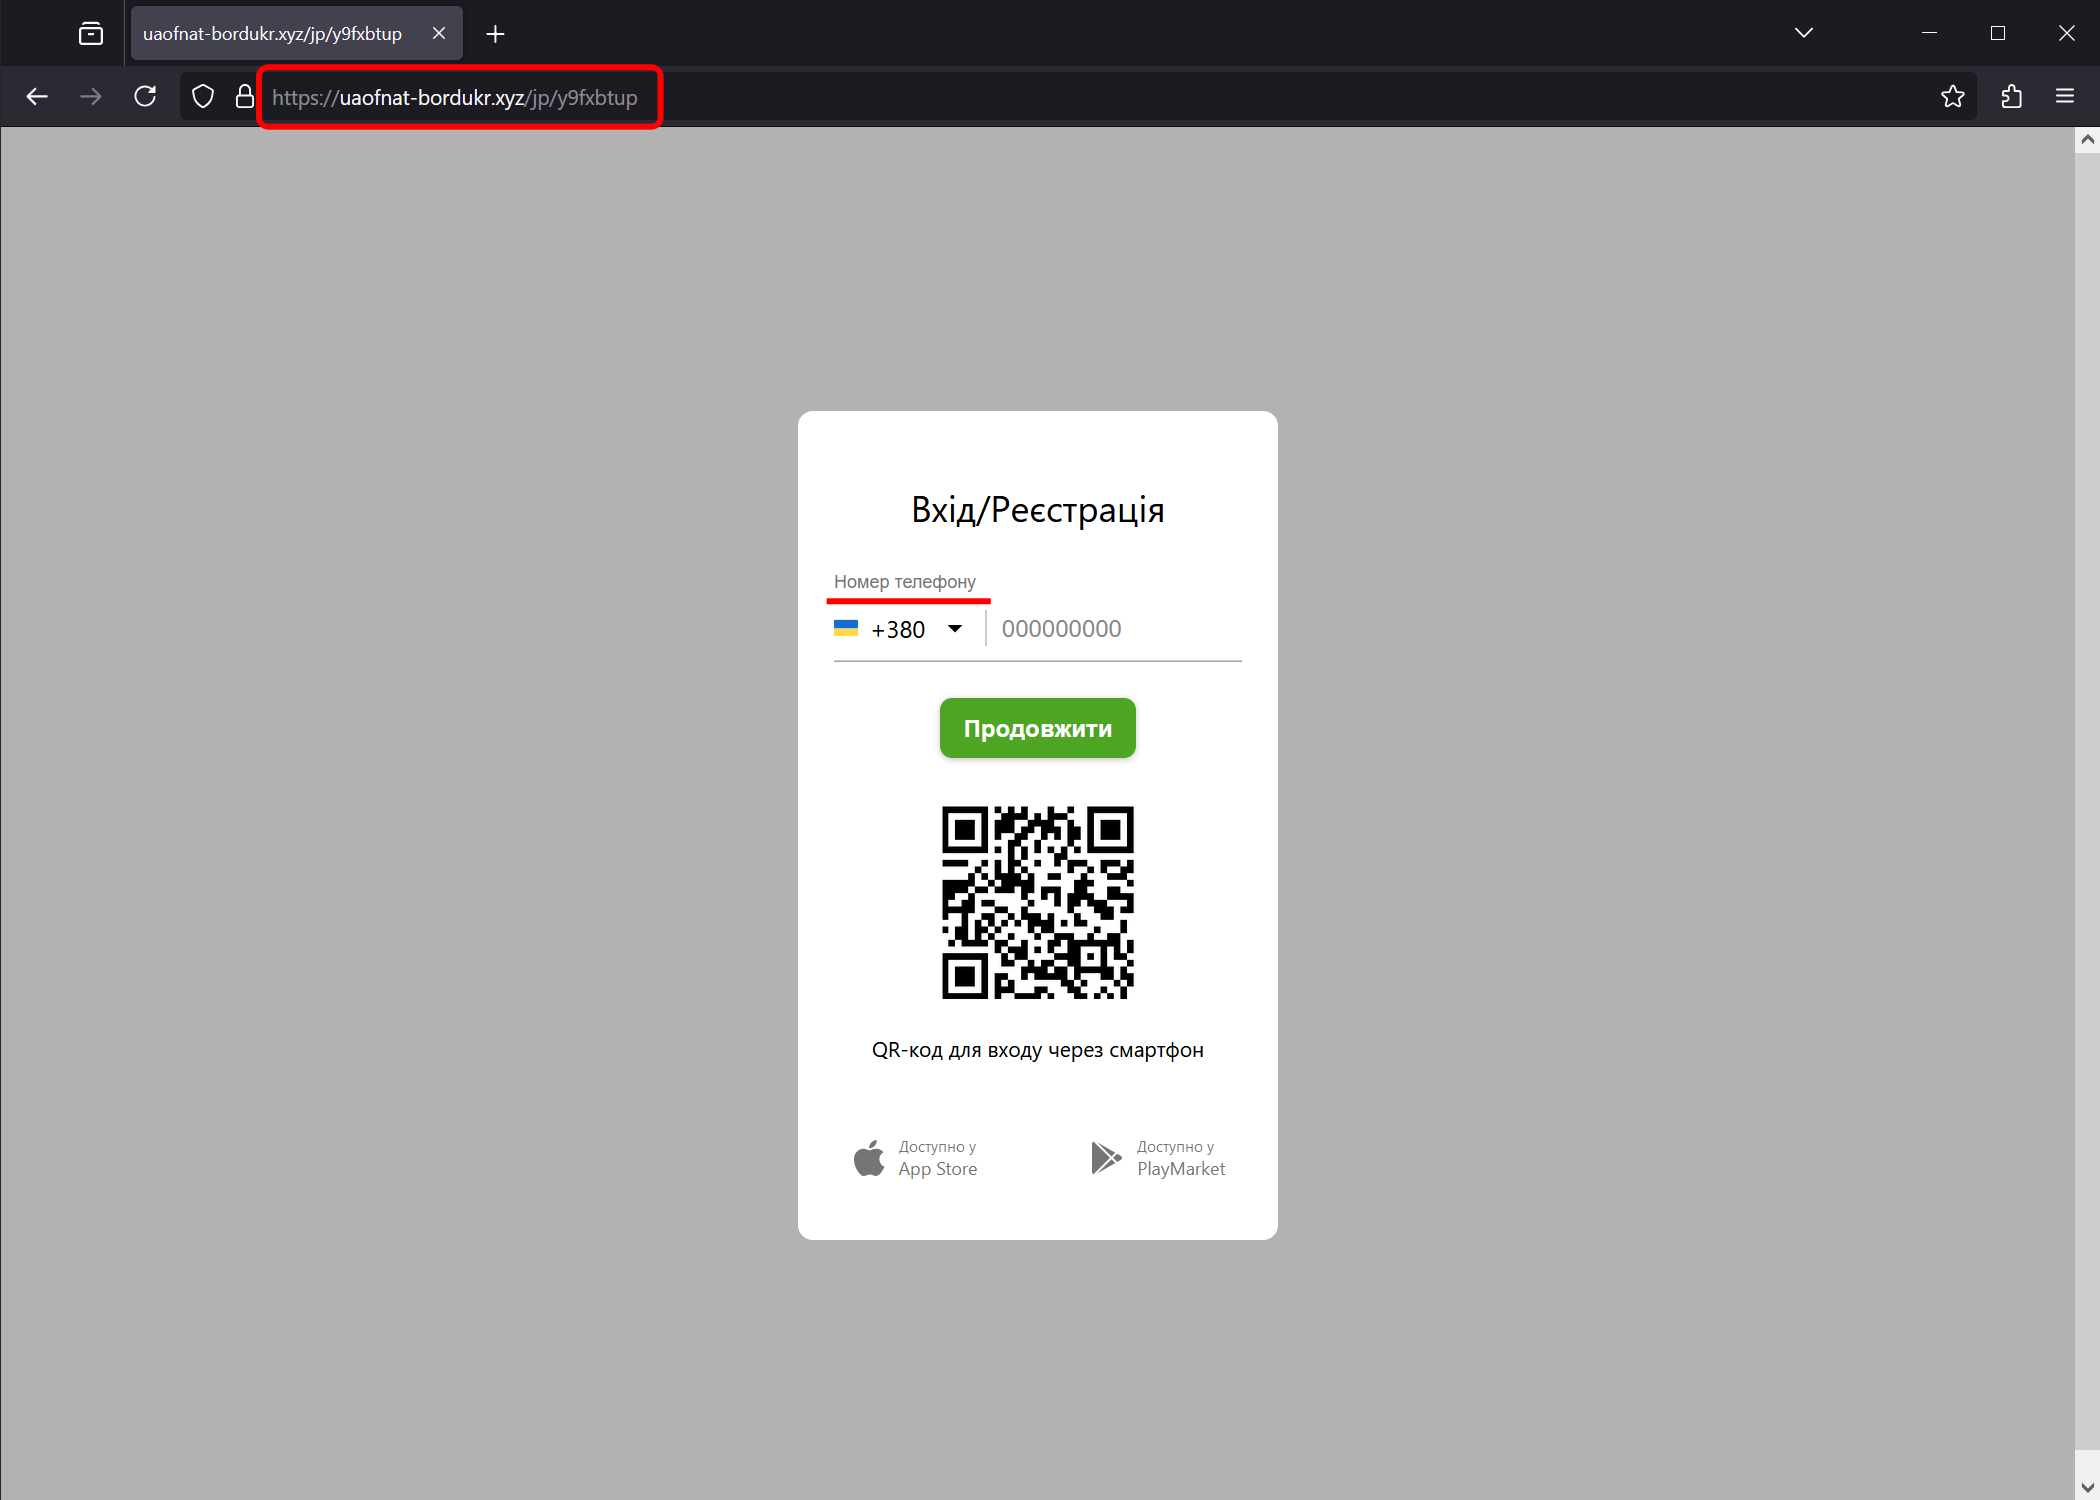Click the green Продовжити button

coord(1037,728)
